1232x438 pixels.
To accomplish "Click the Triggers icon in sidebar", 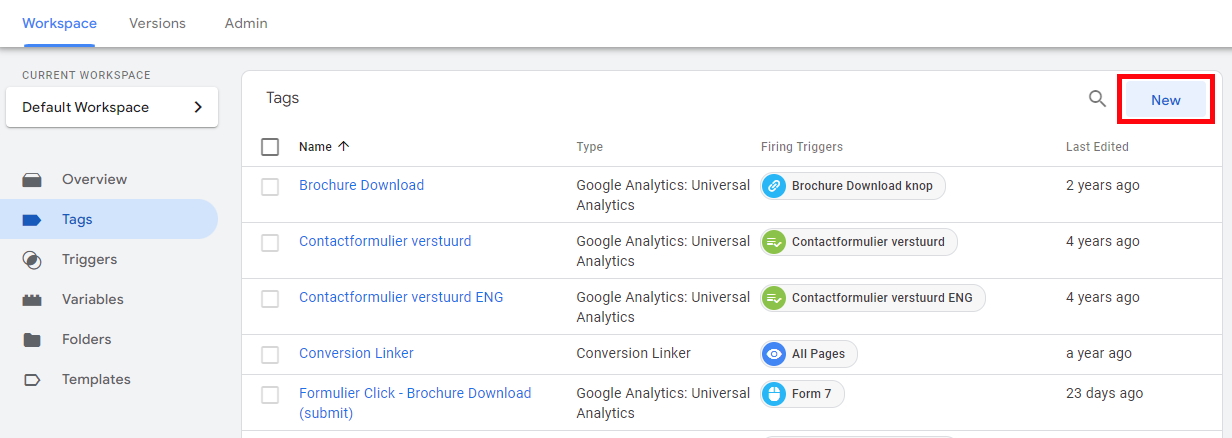I will coord(32,260).
